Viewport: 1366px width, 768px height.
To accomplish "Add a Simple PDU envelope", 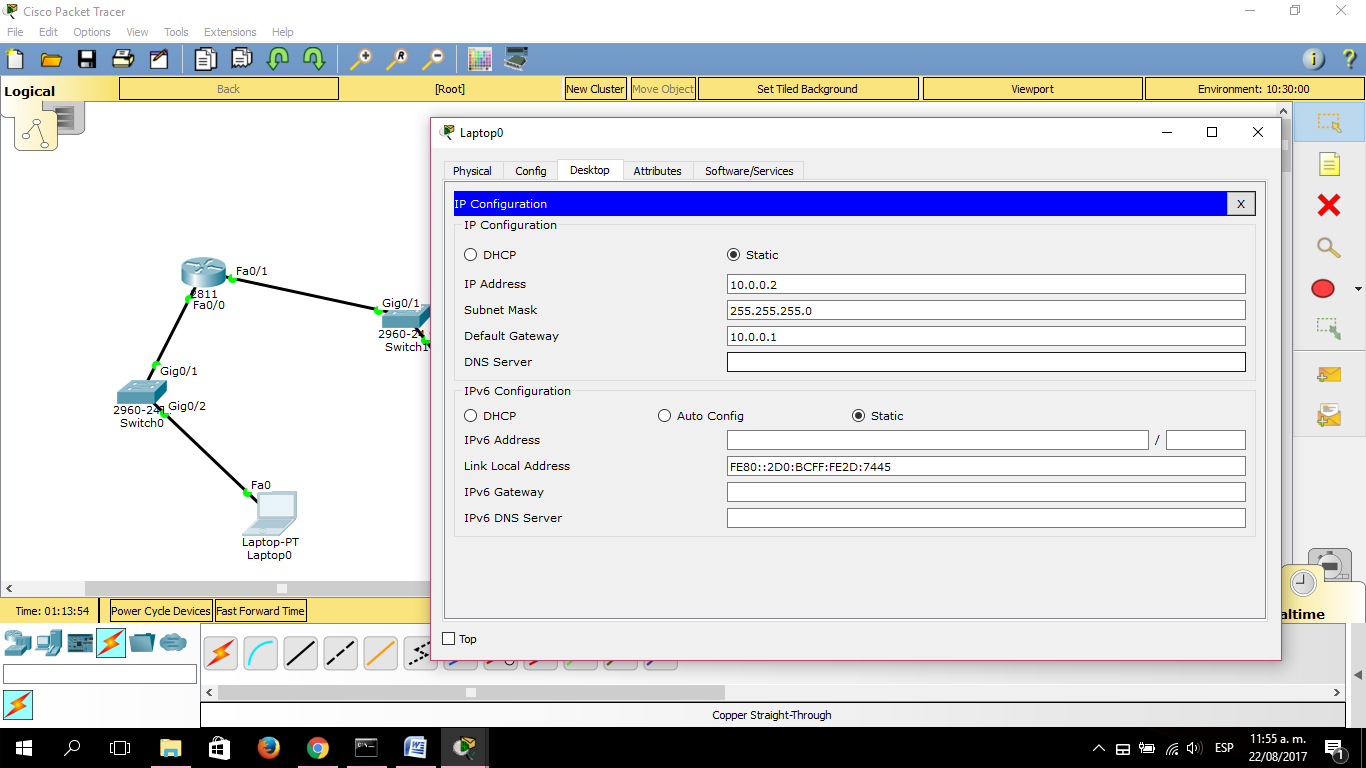I will [x=1328, y=374].
